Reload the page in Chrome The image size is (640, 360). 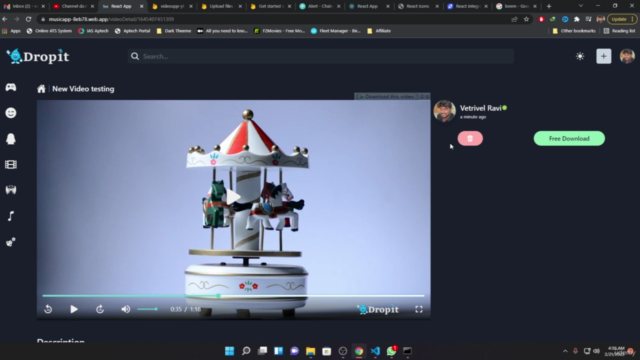click(x=28, y=19)
